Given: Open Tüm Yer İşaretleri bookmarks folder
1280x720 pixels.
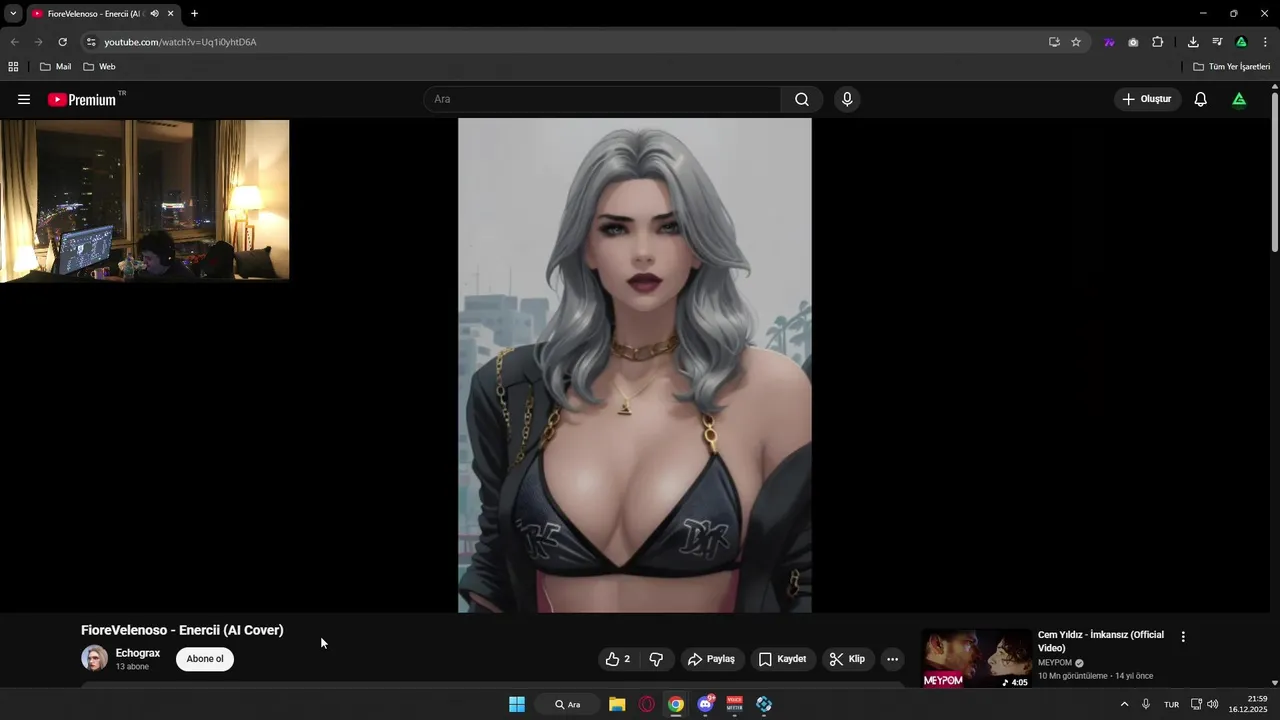Looking at the screenshot, I should (1232, 67).
